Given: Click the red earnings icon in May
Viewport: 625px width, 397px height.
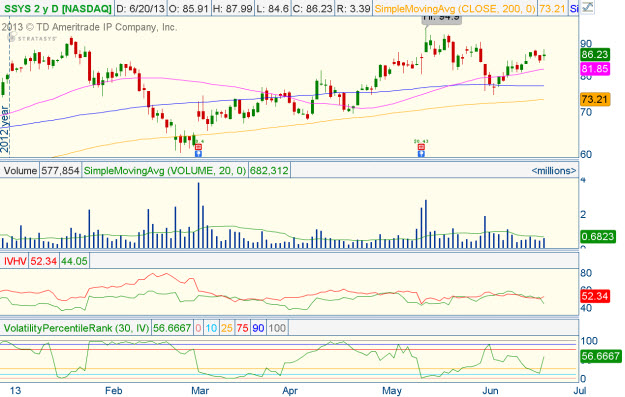Looking at the screenshot, I should click(x=421, y=147).
